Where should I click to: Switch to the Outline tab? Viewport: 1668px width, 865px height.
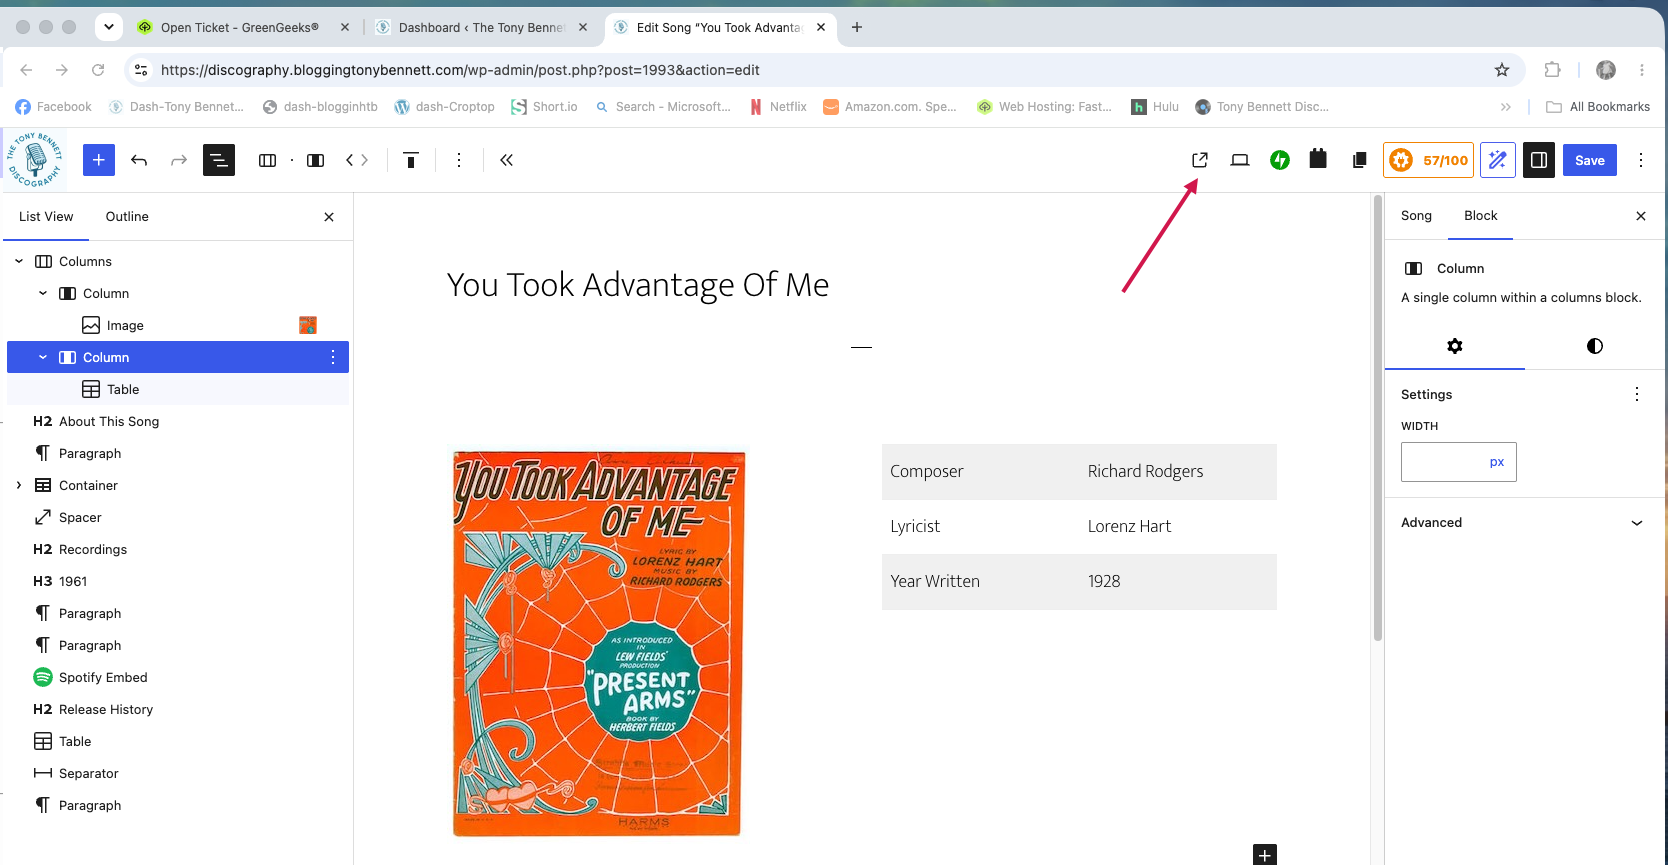pyautogui.click(x=127, y=216)
